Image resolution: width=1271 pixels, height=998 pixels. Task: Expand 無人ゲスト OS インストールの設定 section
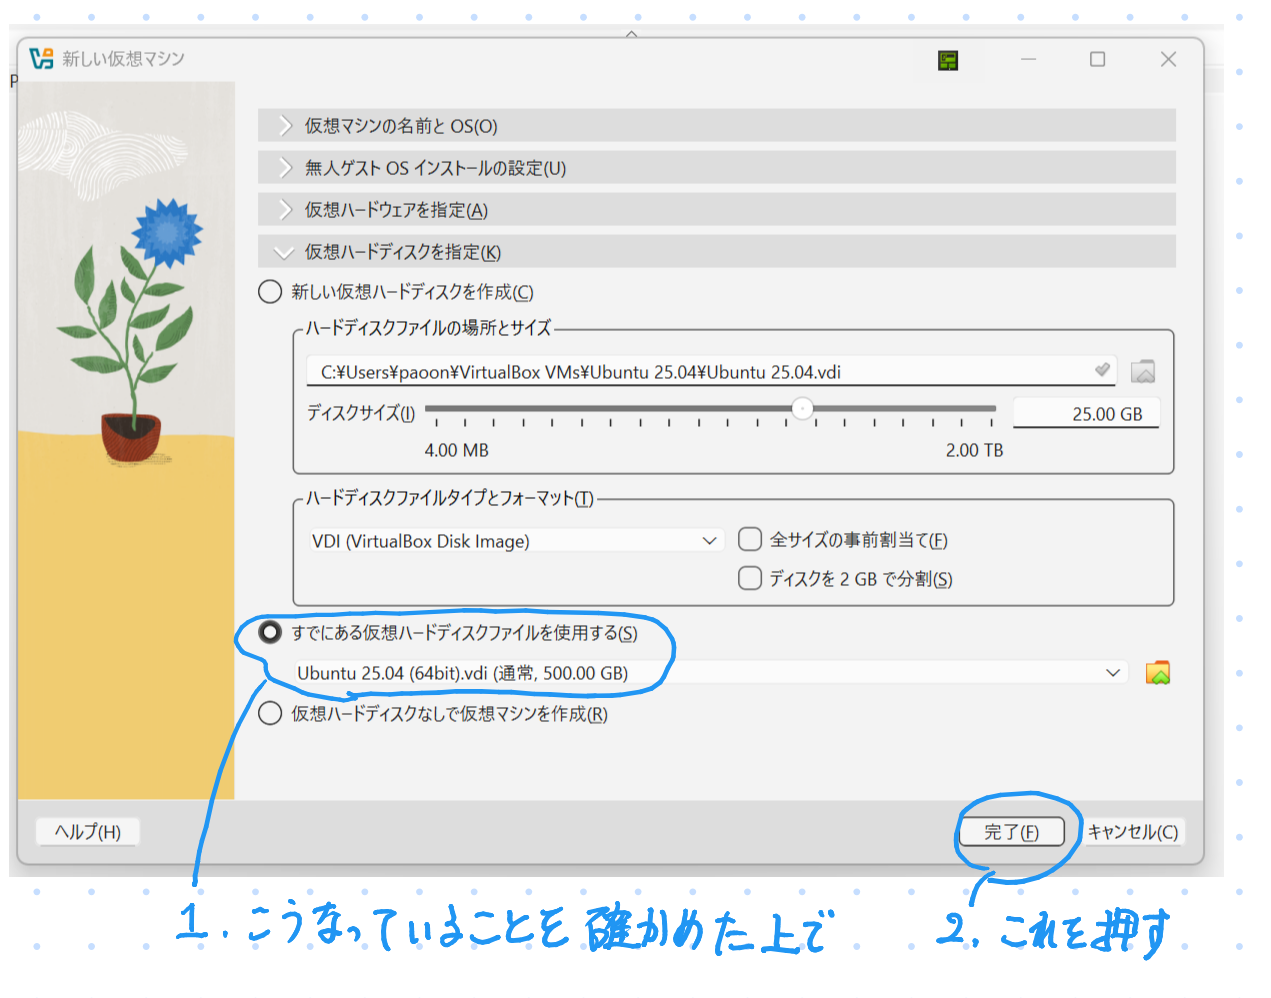[x=435, y=168]
